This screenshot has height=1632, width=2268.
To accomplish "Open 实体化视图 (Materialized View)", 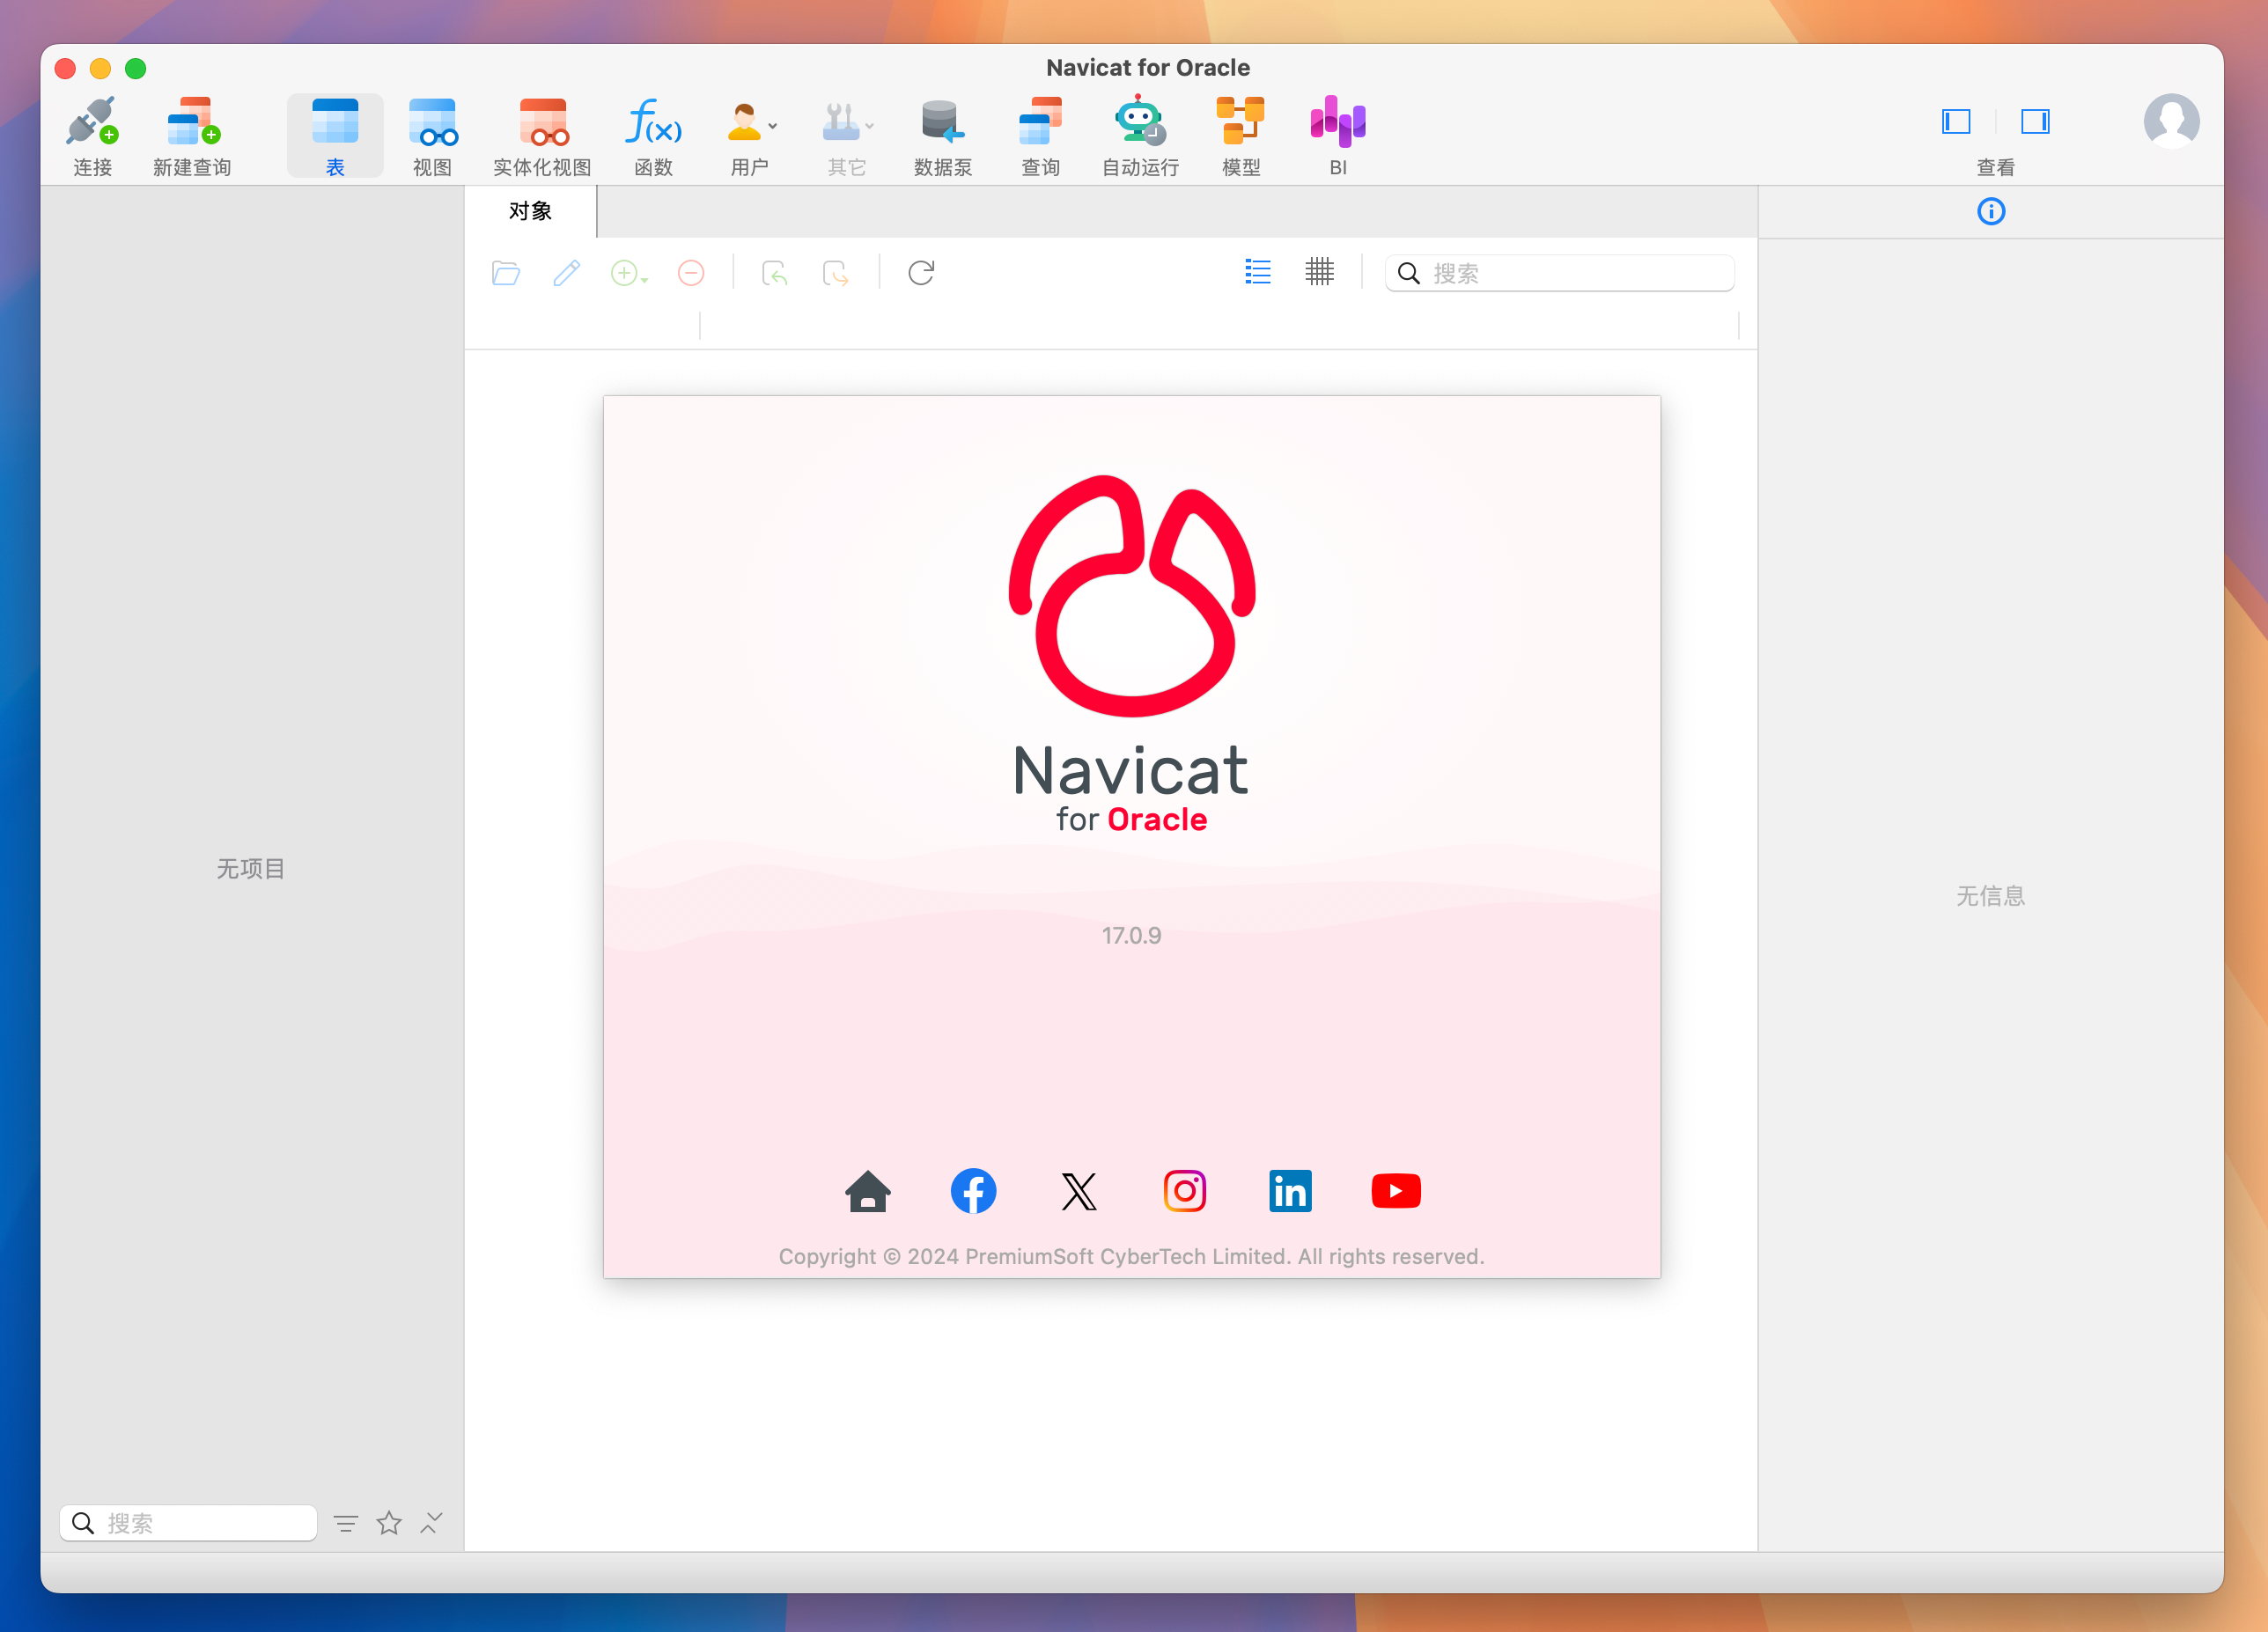I will (542, 135).
